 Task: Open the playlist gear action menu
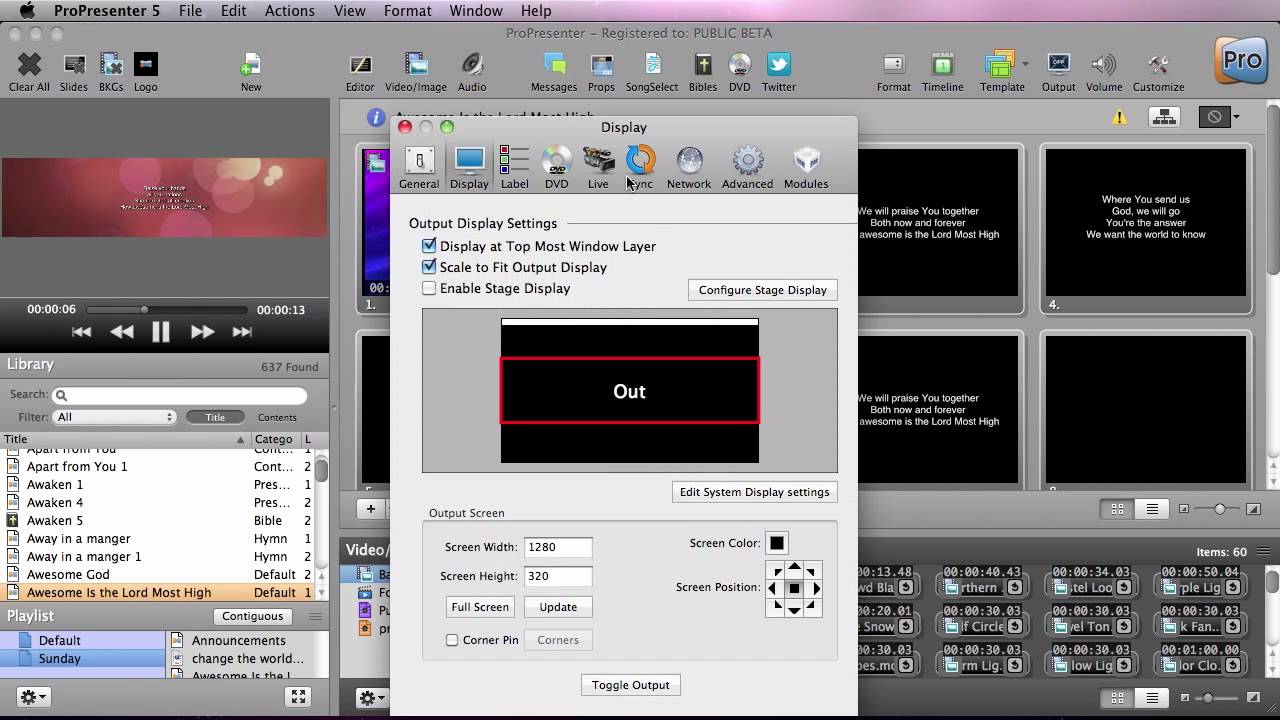(x=33, y=697)
